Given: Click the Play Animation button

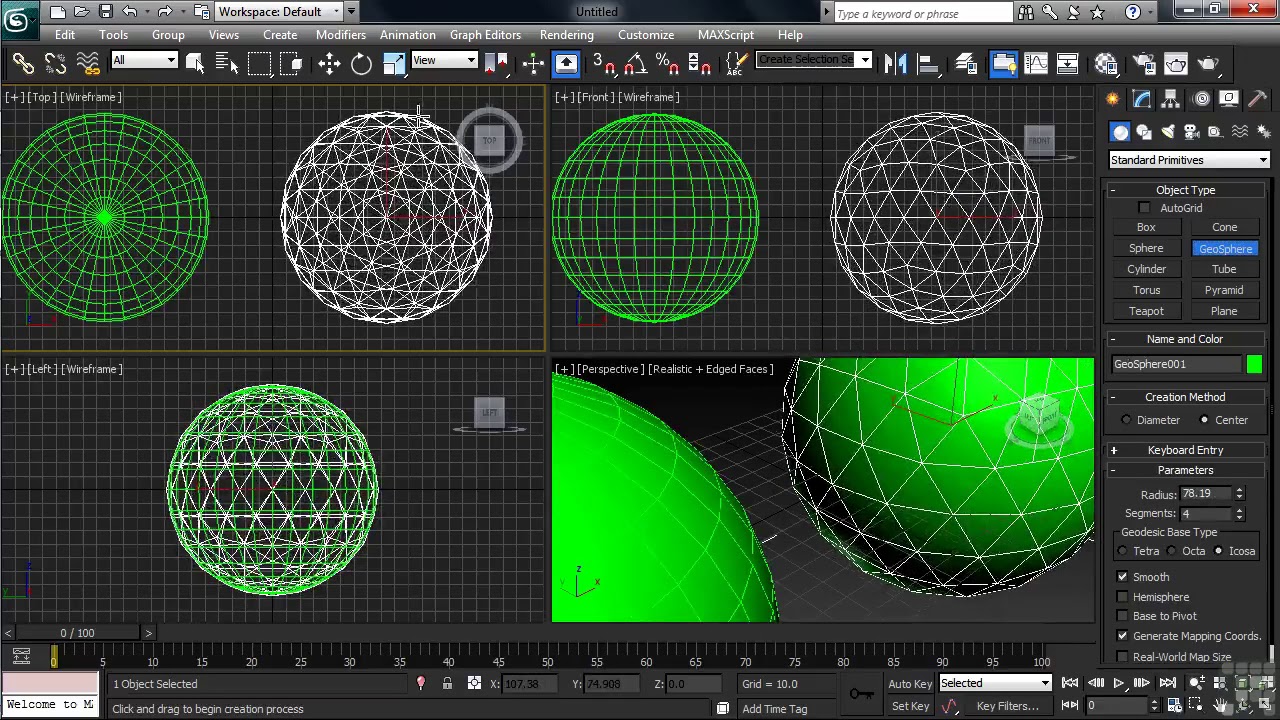Looking at the screenshot, I should 1118,683.
